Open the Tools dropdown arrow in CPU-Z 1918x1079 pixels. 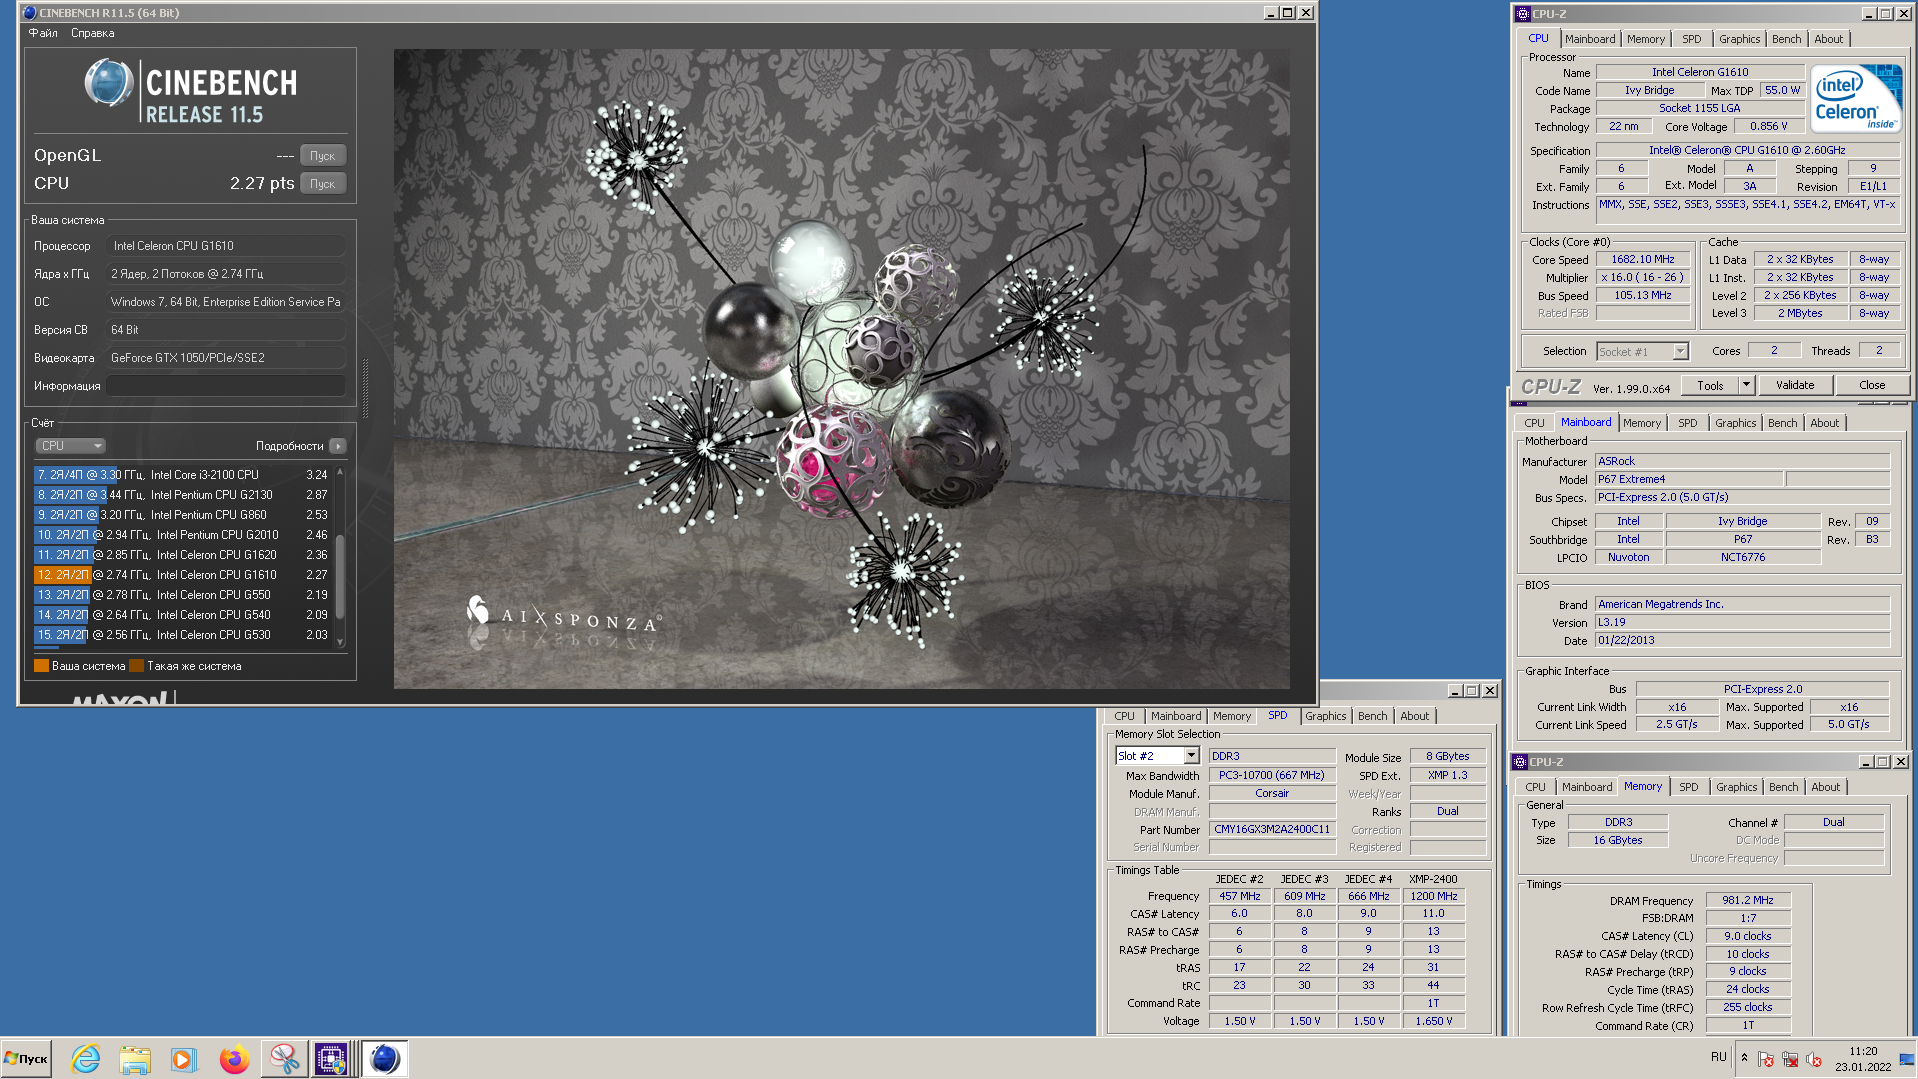coord(1747,386)
